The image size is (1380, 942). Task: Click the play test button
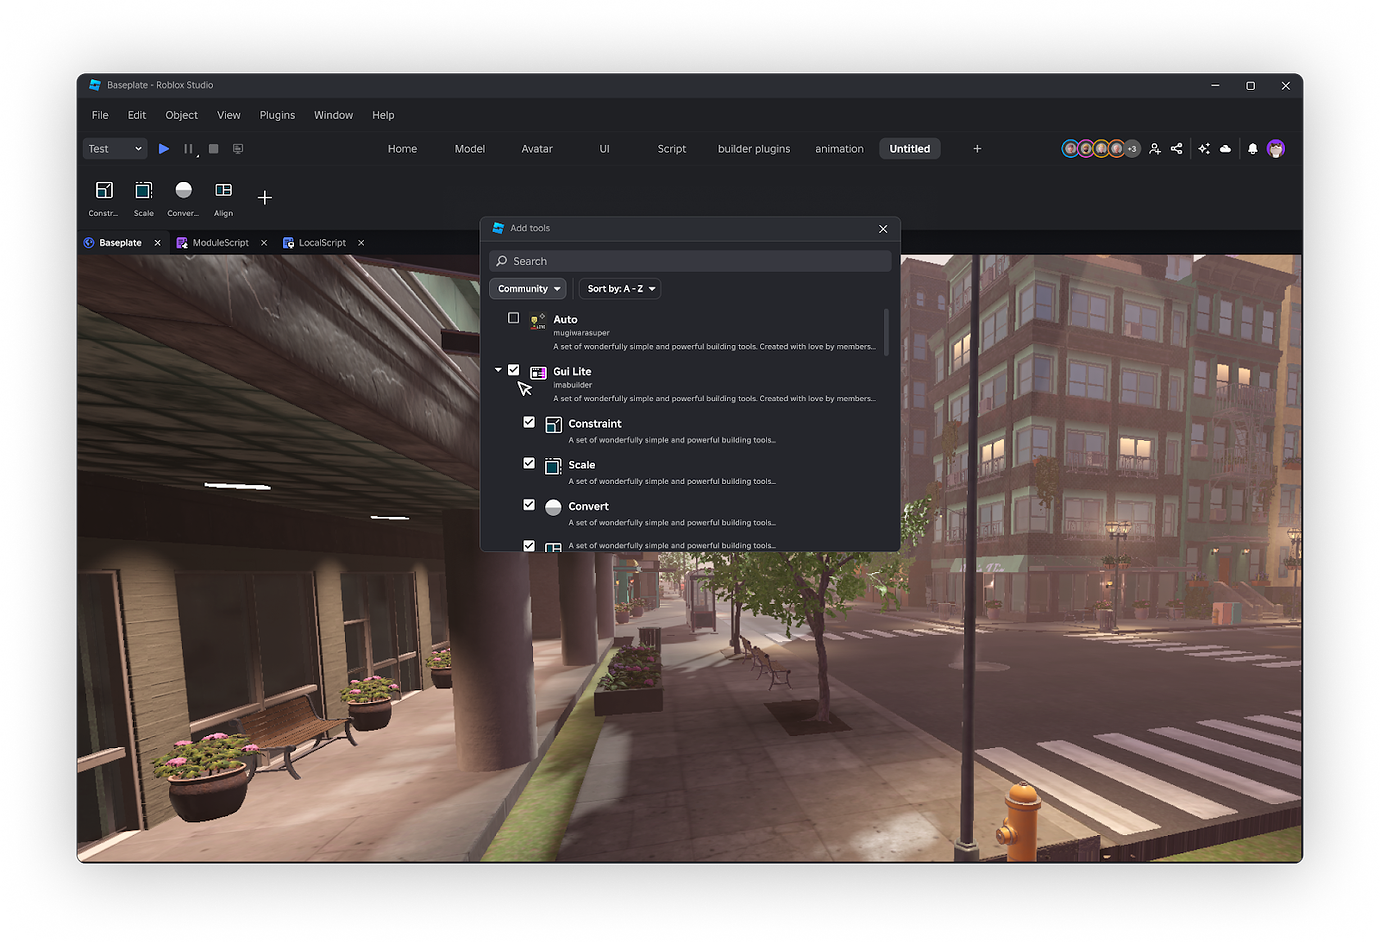(164, 148)
